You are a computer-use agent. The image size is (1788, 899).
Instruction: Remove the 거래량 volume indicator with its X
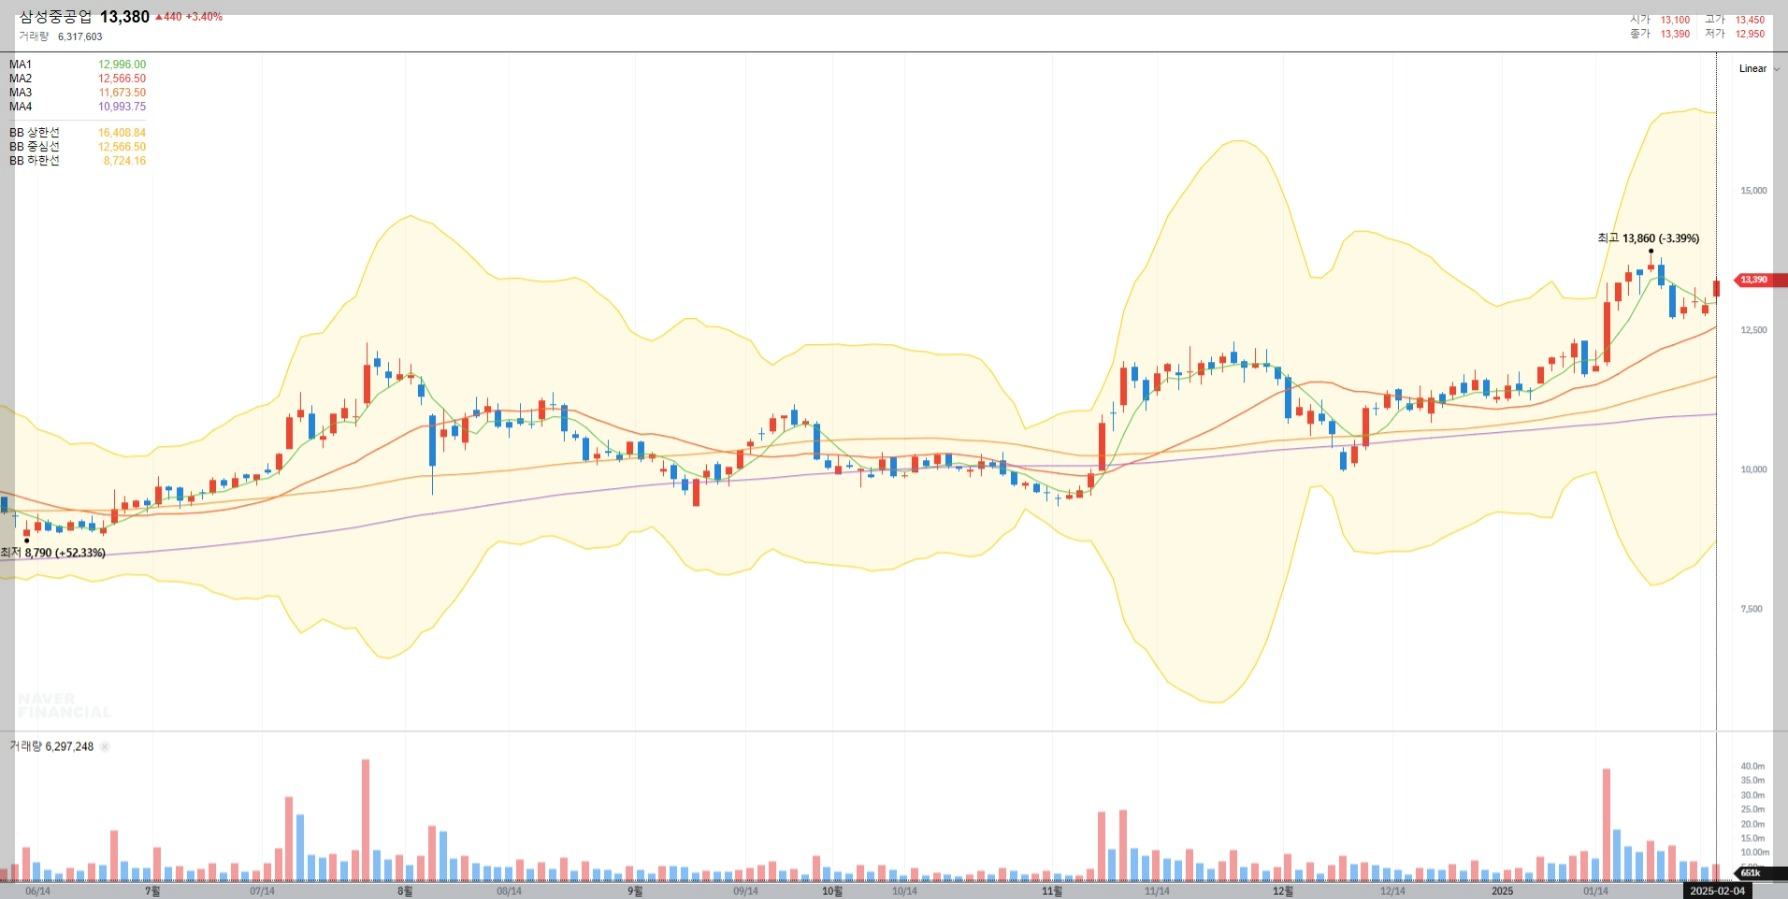point(105,747)
